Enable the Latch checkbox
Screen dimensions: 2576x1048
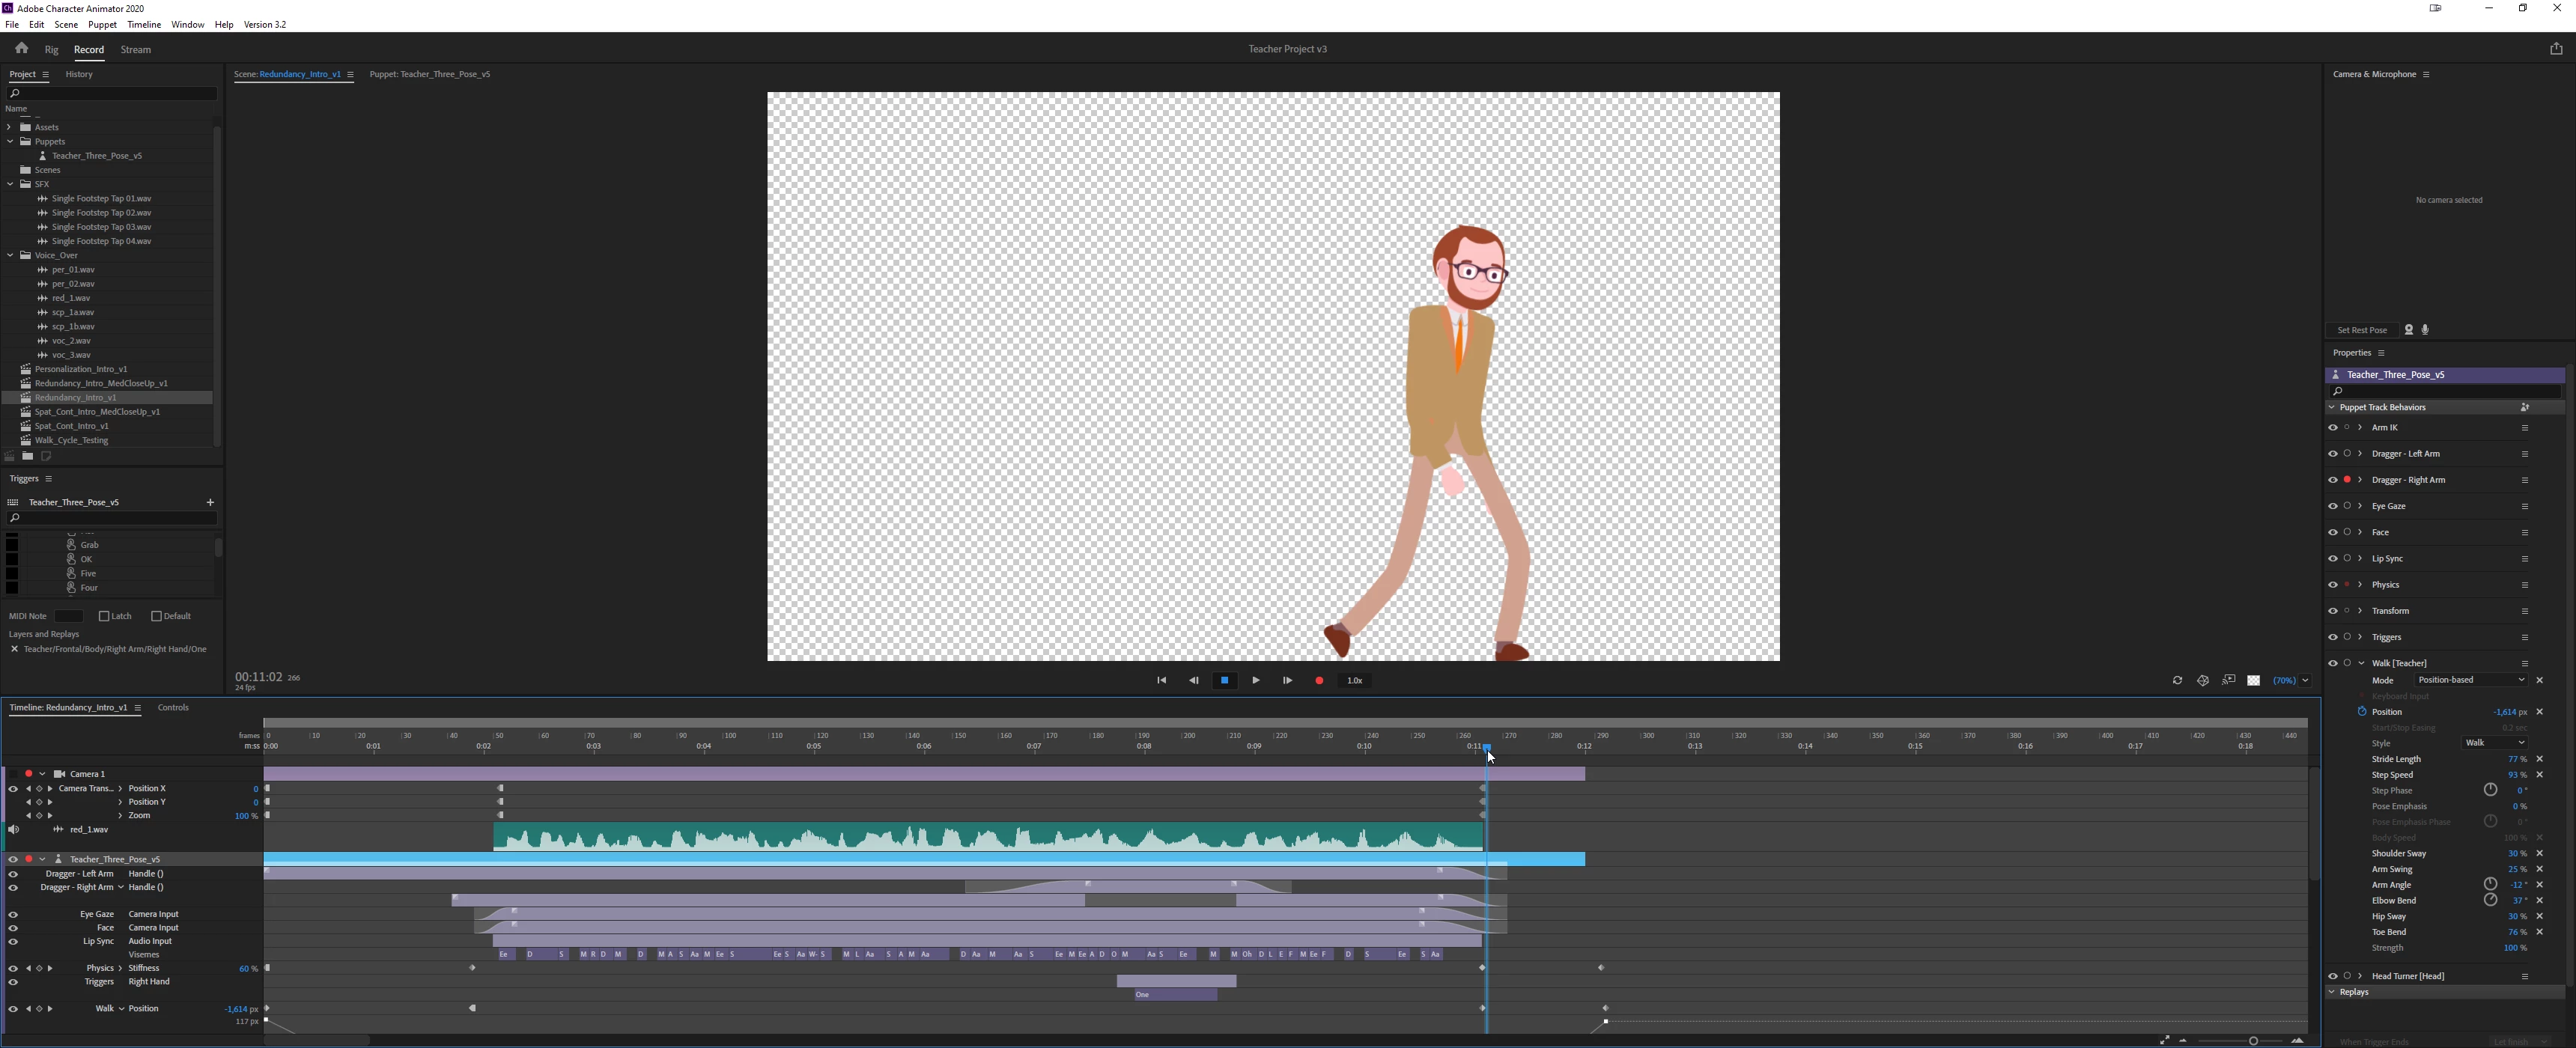pyautogui.click(x=104, y=616)
